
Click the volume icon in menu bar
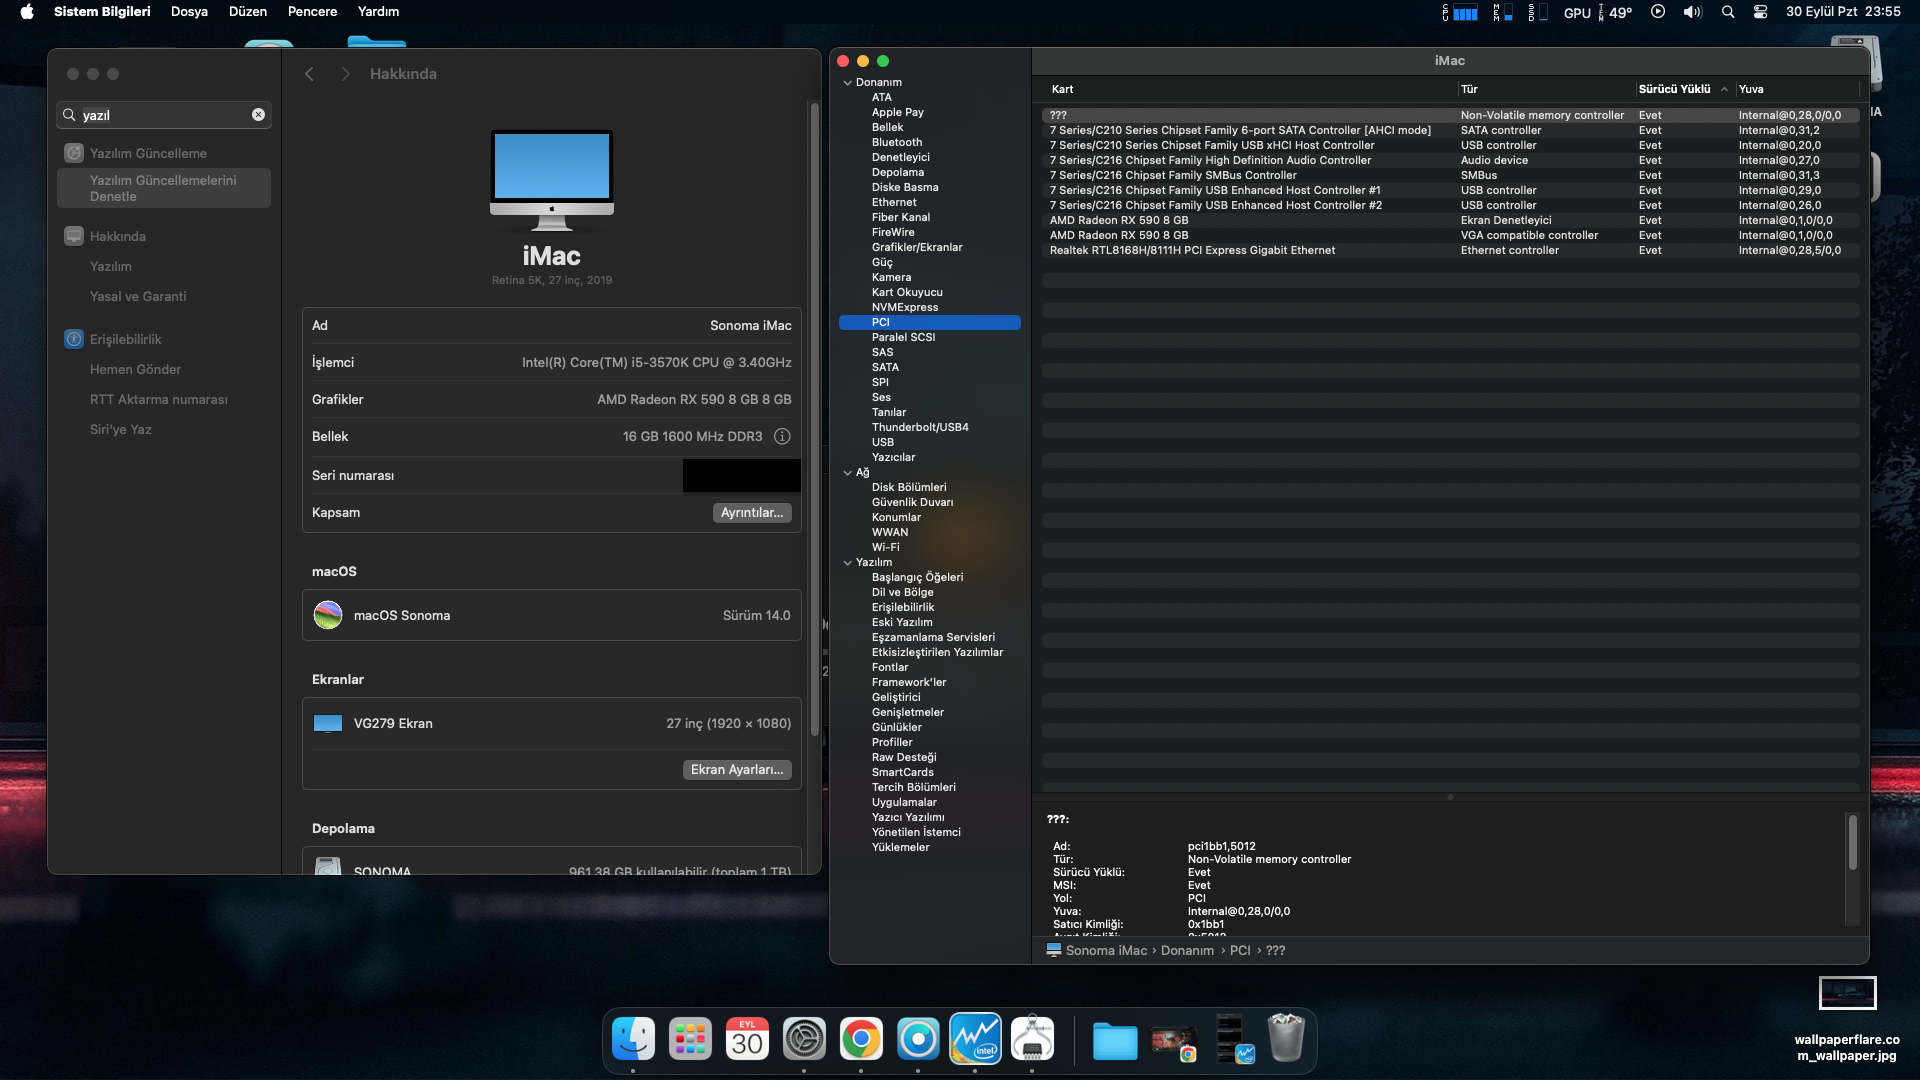(1692, 12)
